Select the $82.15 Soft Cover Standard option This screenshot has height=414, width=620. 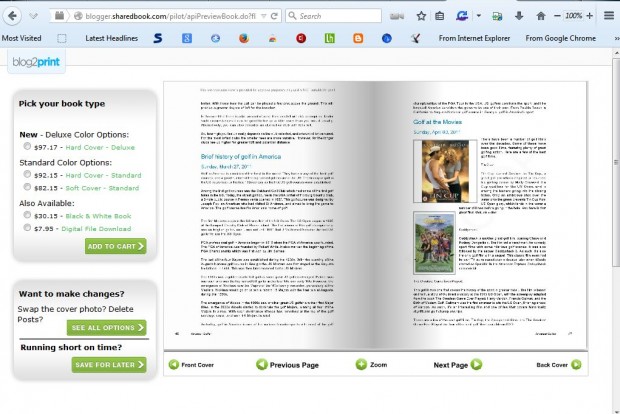(x=26, y=187)
